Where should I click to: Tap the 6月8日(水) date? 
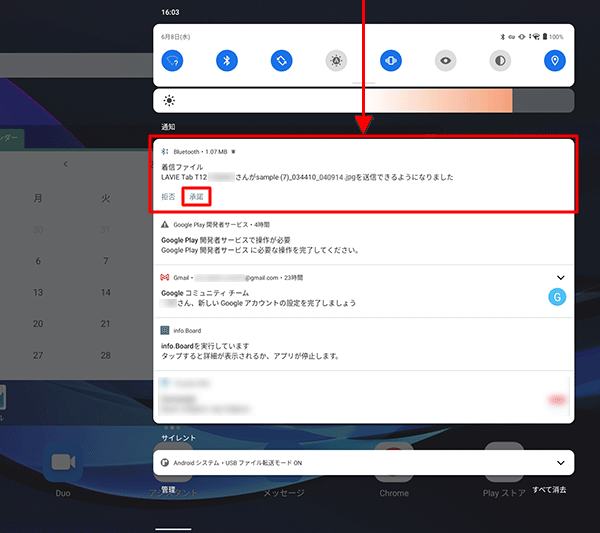[176, 37]
